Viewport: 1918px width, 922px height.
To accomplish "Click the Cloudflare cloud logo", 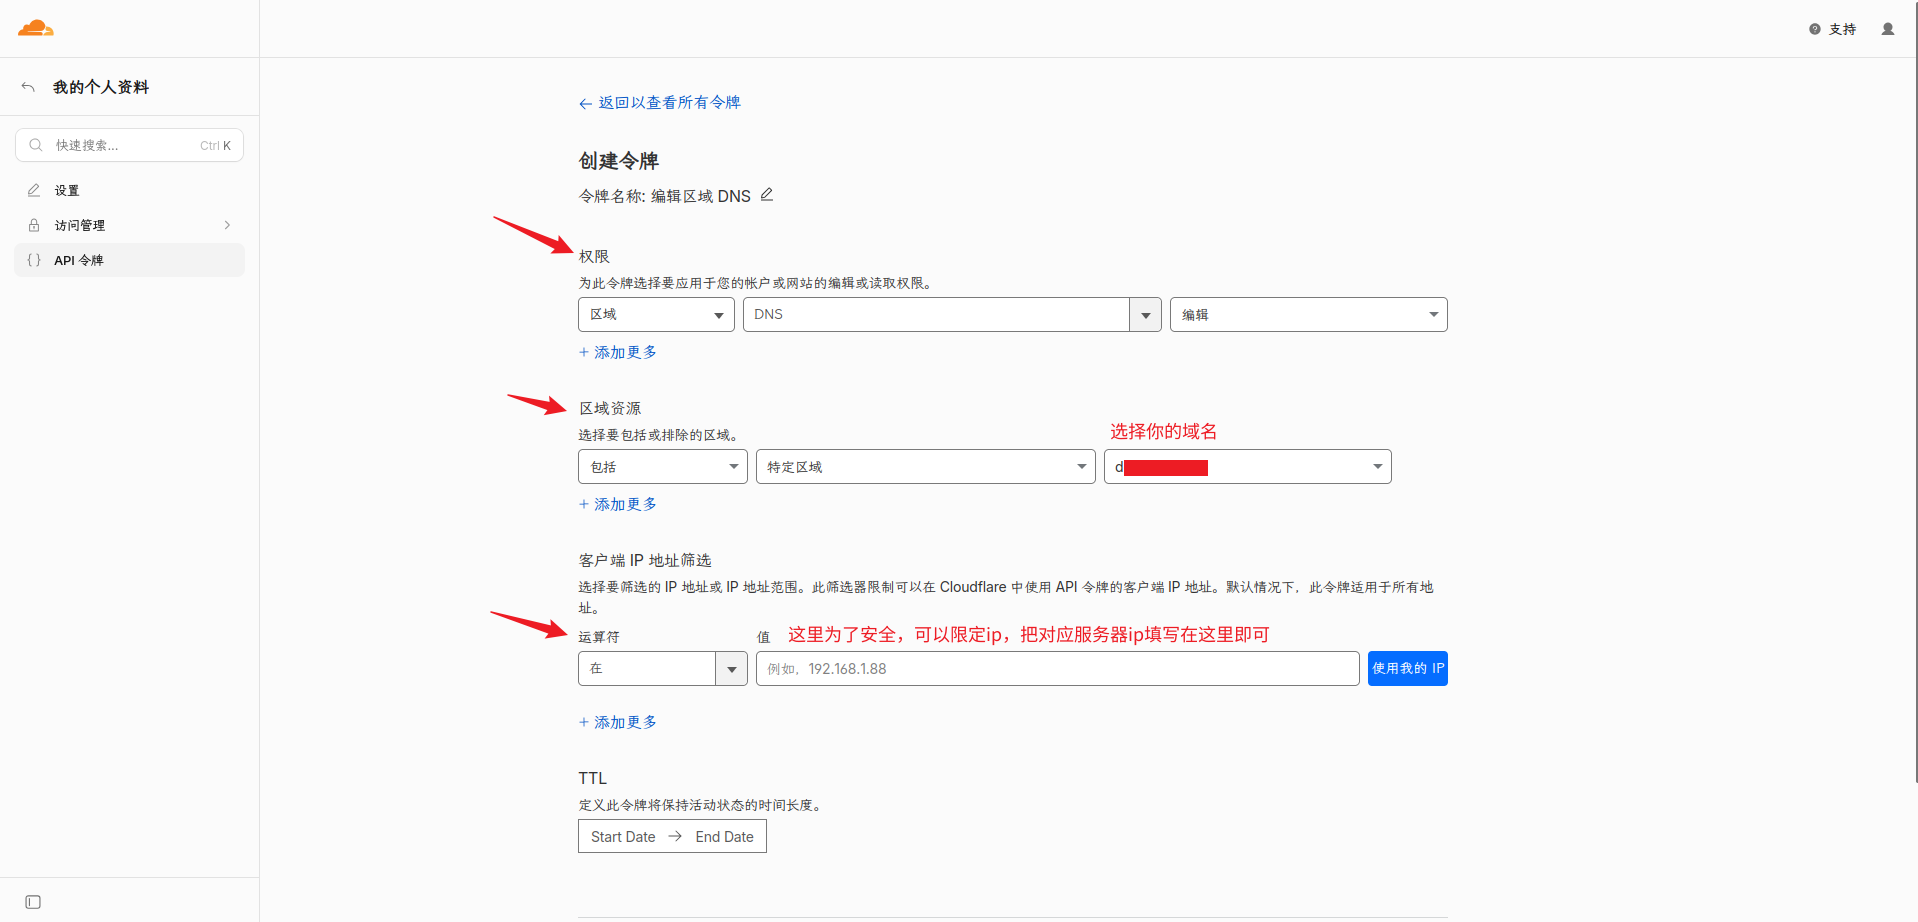I will tap(36, 28).
